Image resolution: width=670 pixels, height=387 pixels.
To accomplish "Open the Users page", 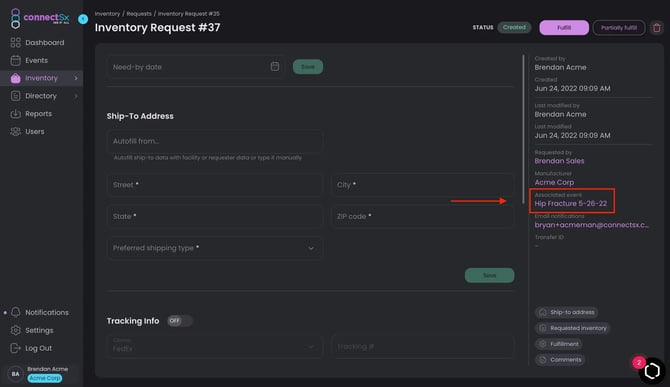I will [27, 132].
